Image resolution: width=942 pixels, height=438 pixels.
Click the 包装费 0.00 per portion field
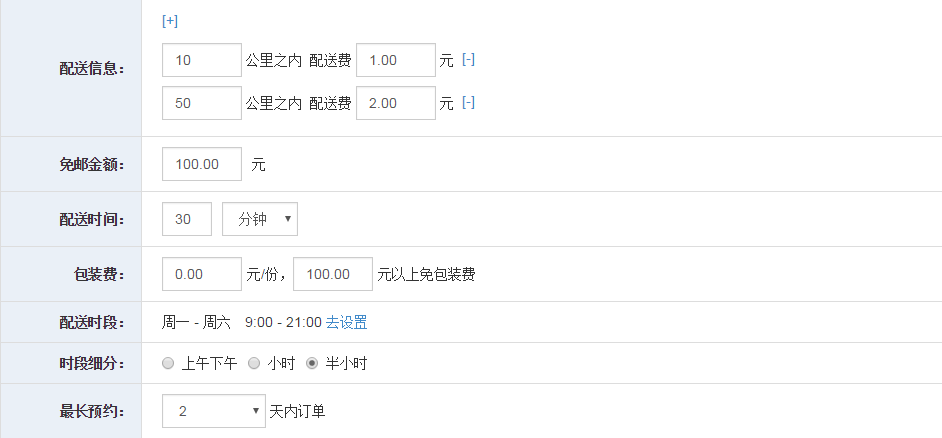tap(202, 274)
